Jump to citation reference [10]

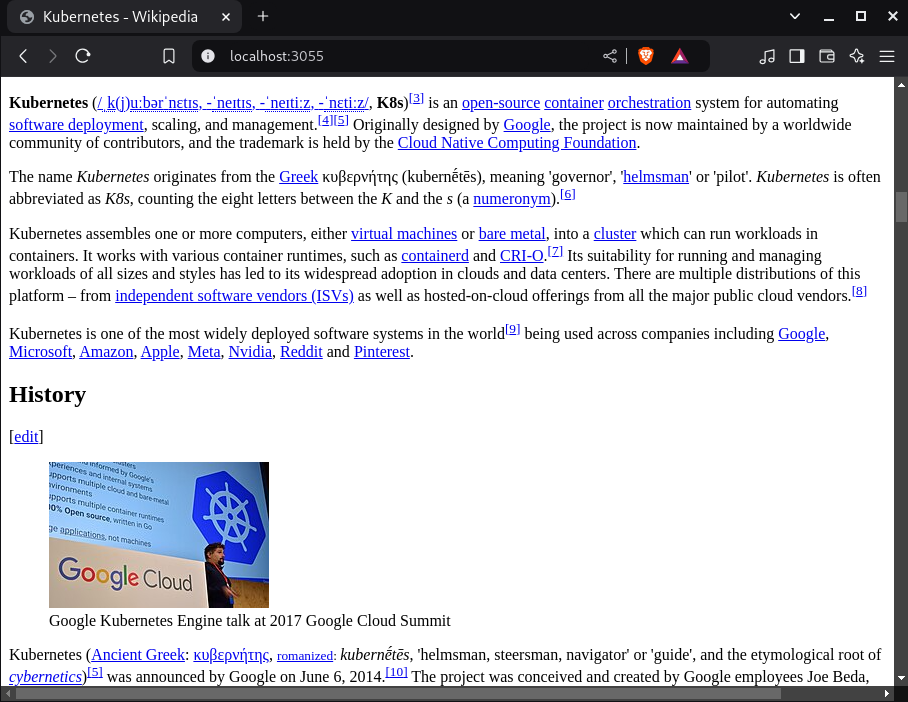[396, 672]
